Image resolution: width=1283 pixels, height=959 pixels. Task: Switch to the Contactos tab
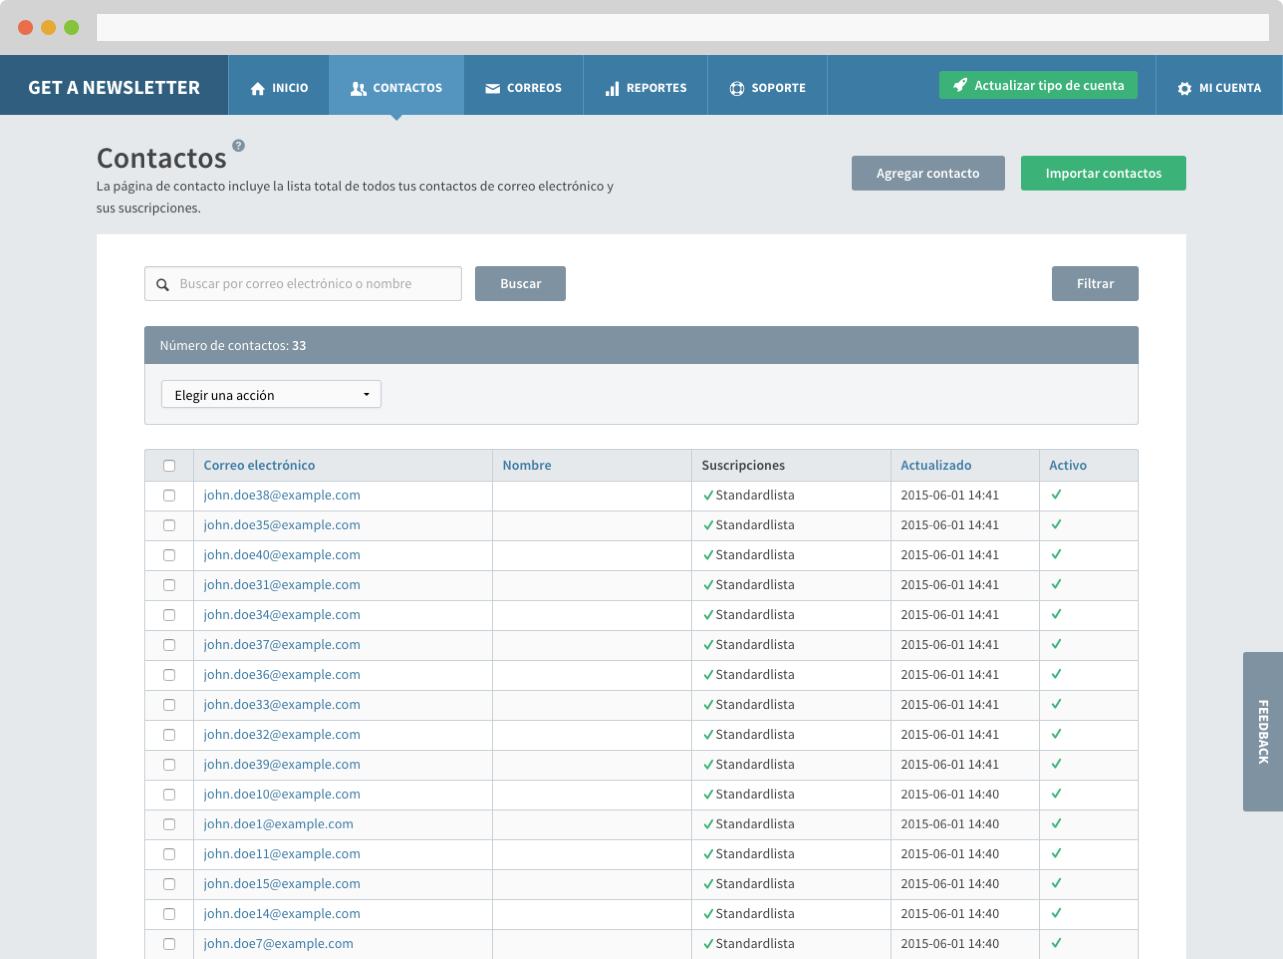pyautogui.click(x=396, y=88)
